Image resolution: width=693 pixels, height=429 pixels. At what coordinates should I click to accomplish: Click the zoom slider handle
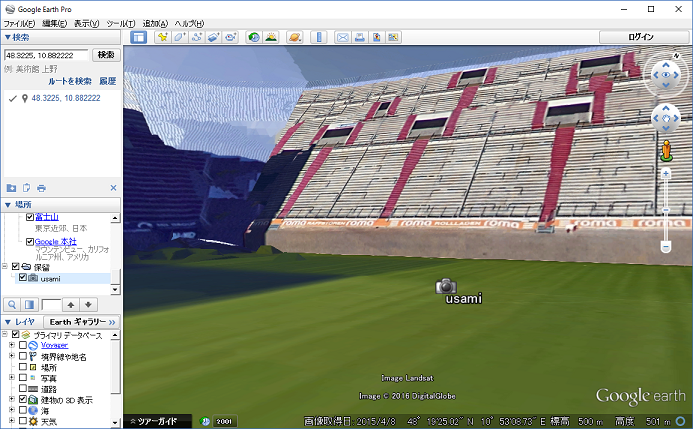tap(665, 209)
